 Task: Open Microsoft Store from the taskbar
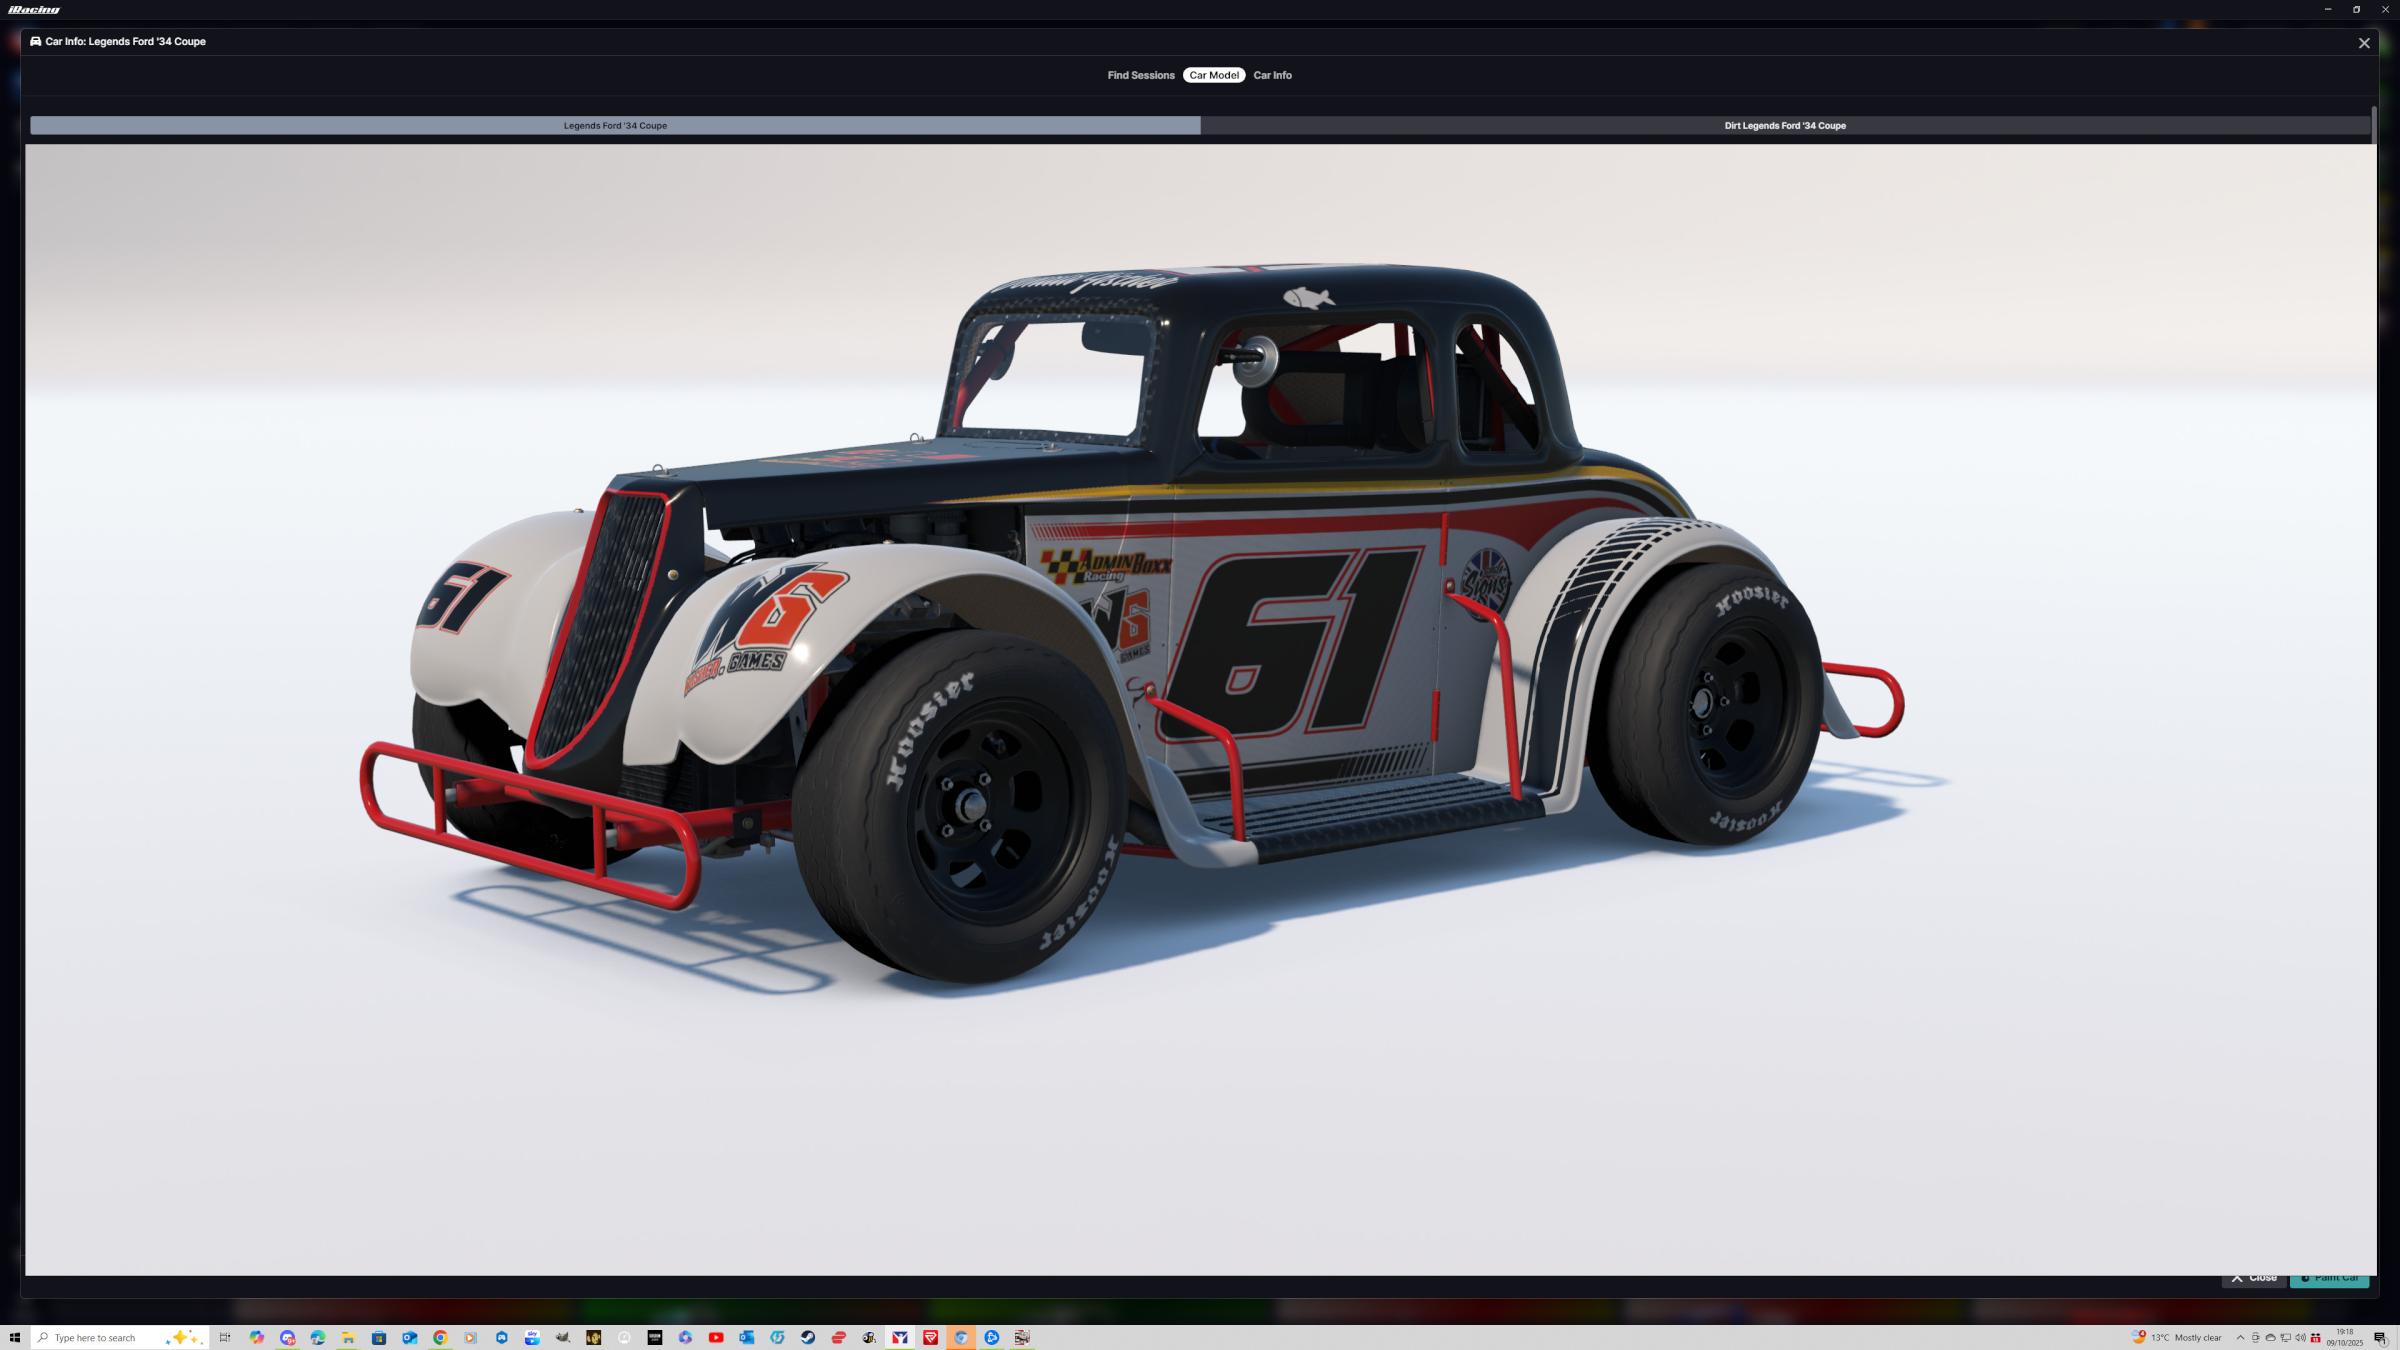379,1338
